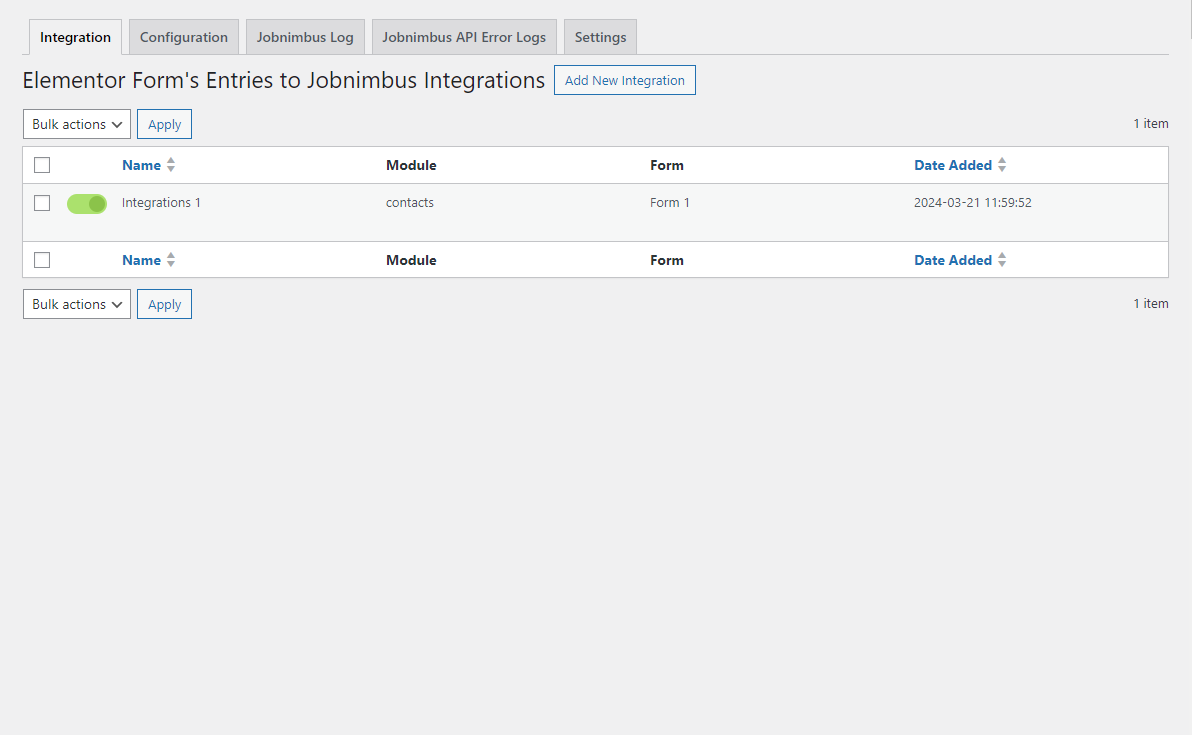Image resolution: width=1192 pixels, height=735 pixels.
Task: Click the "contacts" module cell
Action: coord(410,203)
